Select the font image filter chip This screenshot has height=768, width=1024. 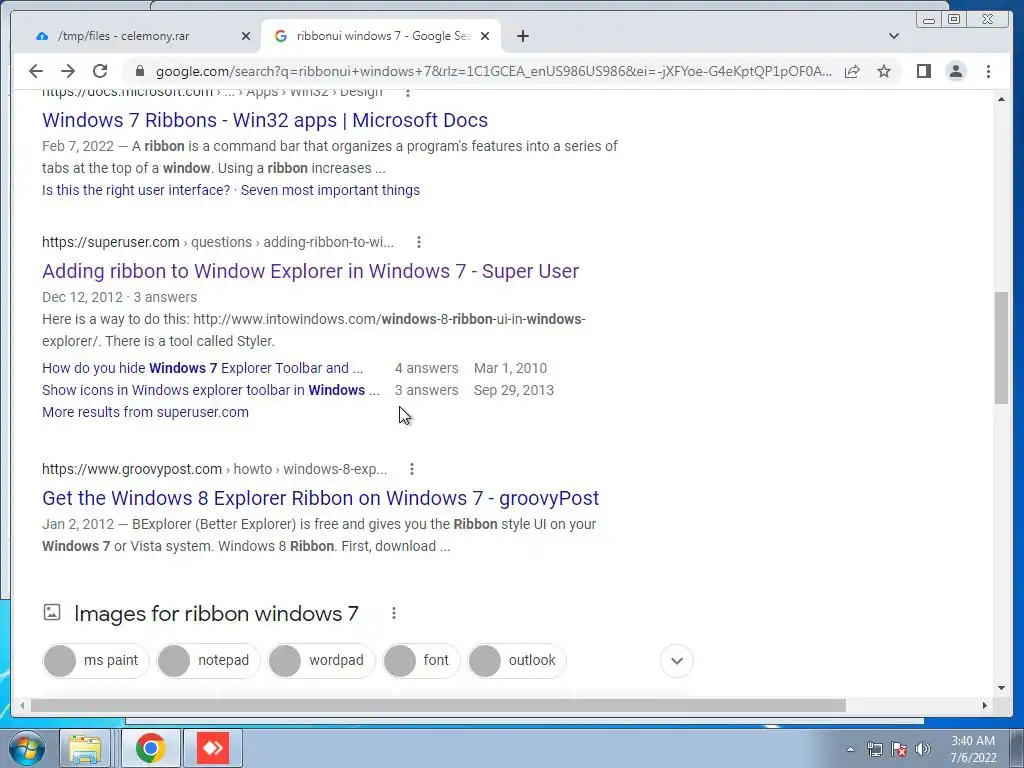tap(421, 661)
